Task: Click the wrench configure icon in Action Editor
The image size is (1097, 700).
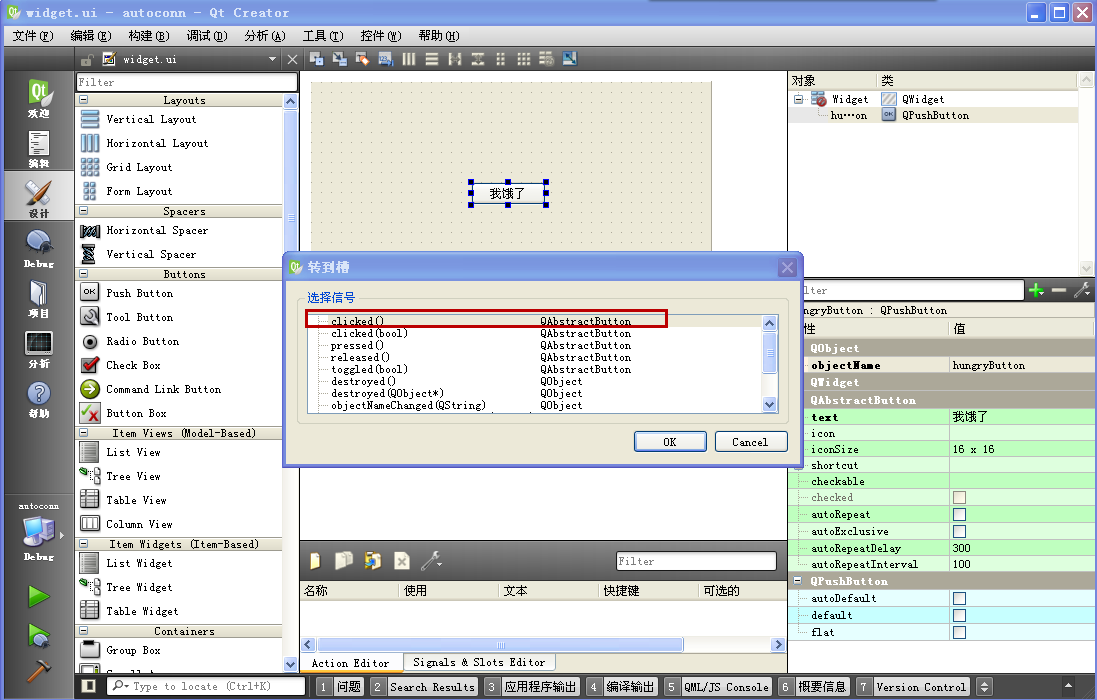Action: 431,561
